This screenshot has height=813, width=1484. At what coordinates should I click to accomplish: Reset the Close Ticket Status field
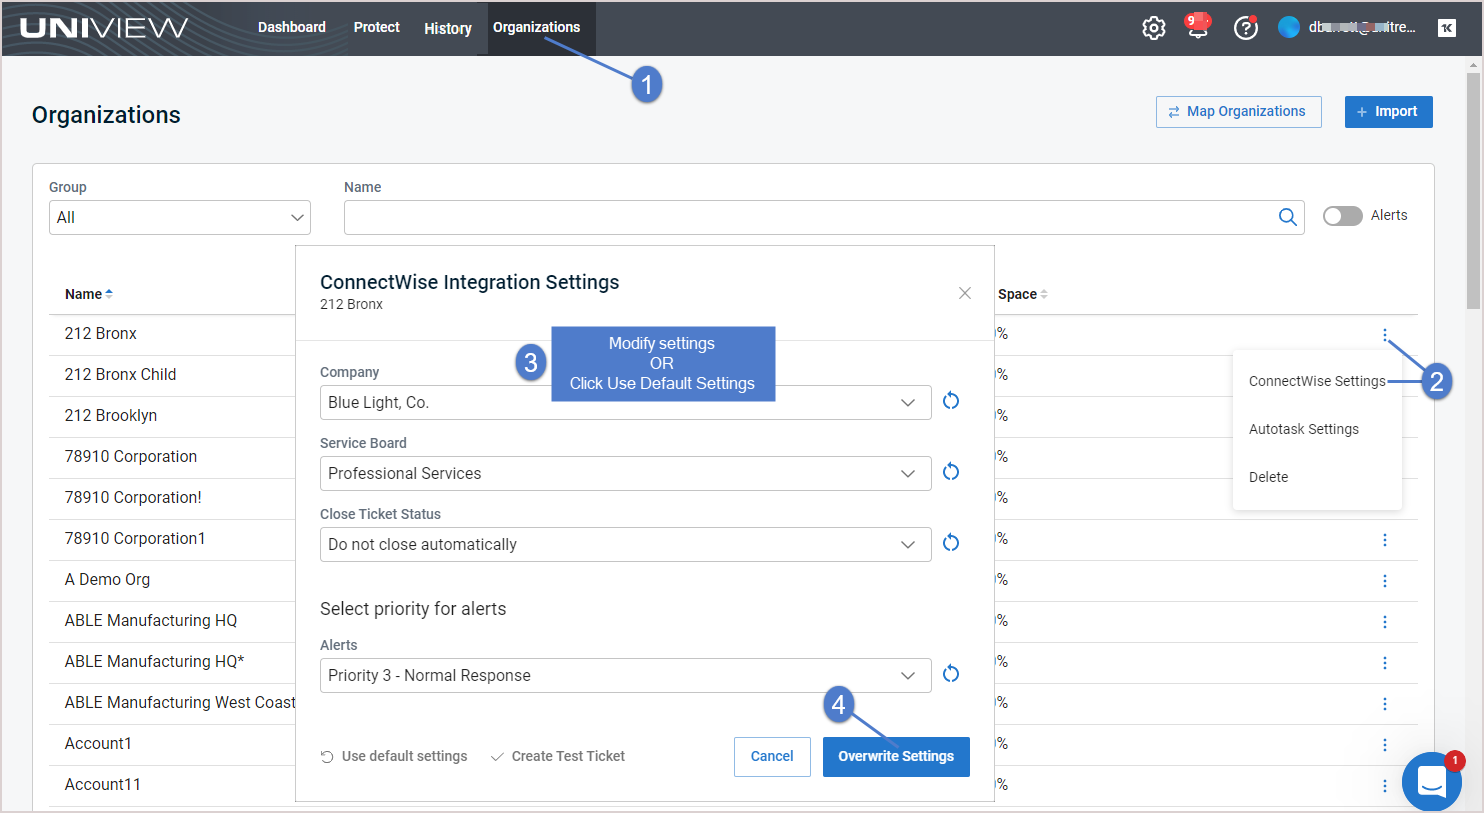[951, 543]
